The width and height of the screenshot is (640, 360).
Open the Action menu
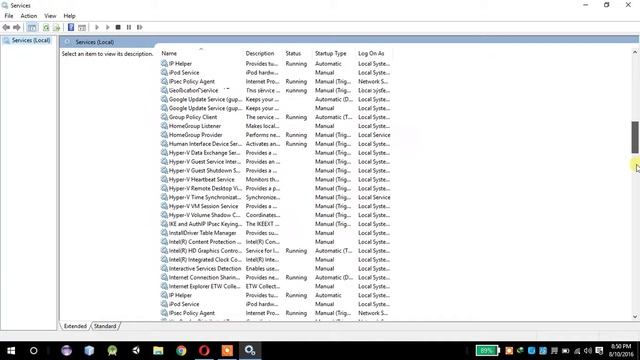click(29, 16)
